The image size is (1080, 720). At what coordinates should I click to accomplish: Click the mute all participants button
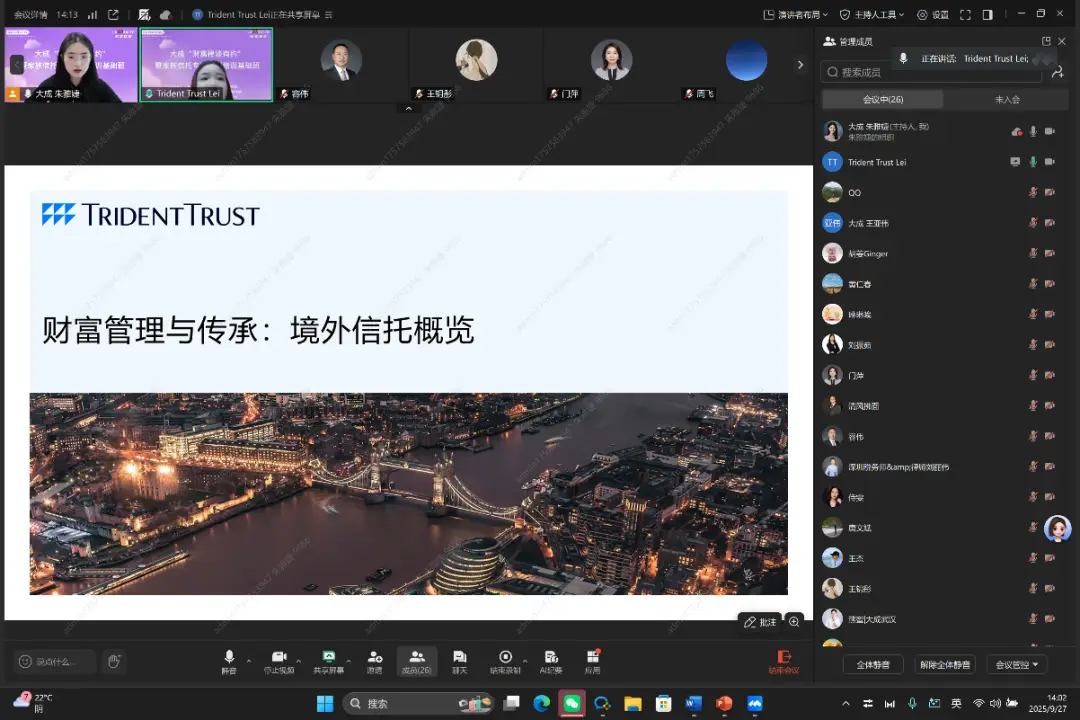873,664
